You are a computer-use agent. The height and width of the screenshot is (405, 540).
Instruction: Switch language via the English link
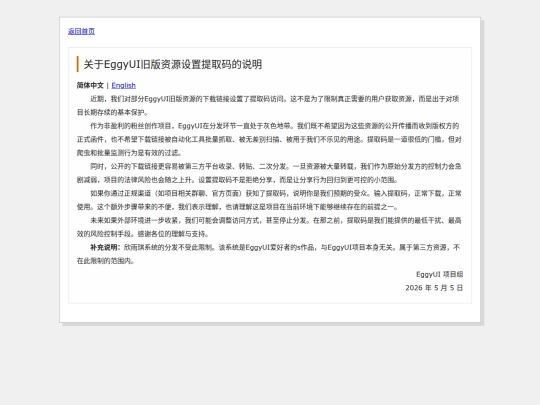[124, 85]
